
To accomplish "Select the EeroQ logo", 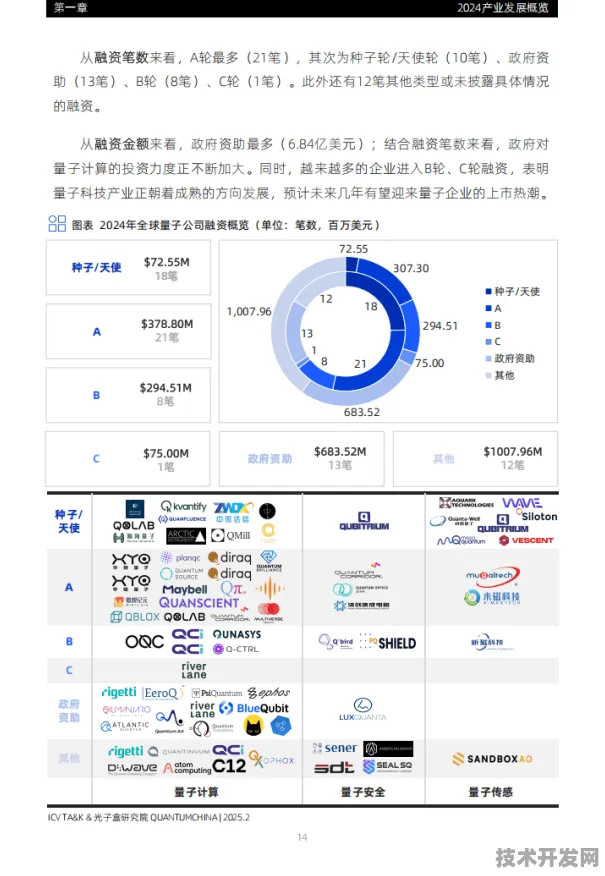I will click(x=163, y=693).
